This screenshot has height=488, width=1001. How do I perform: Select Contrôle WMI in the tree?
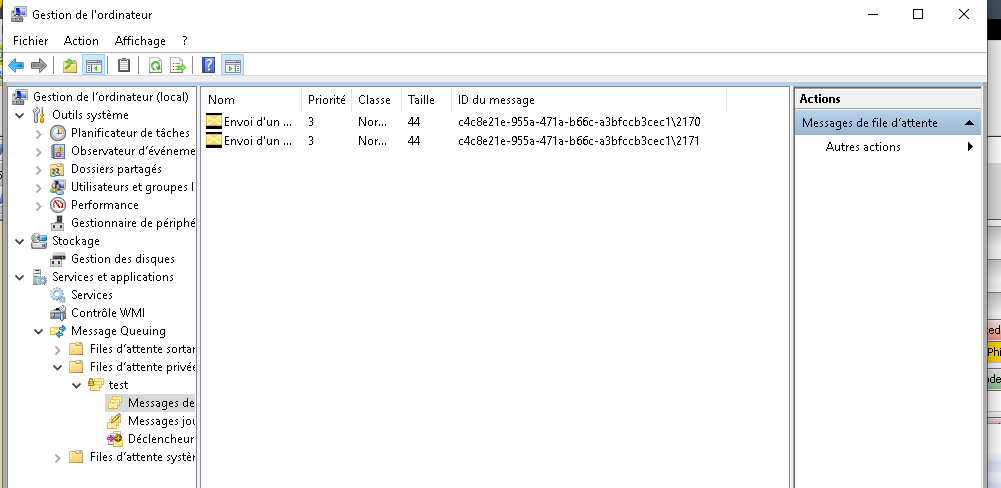[x=107, y=313]
